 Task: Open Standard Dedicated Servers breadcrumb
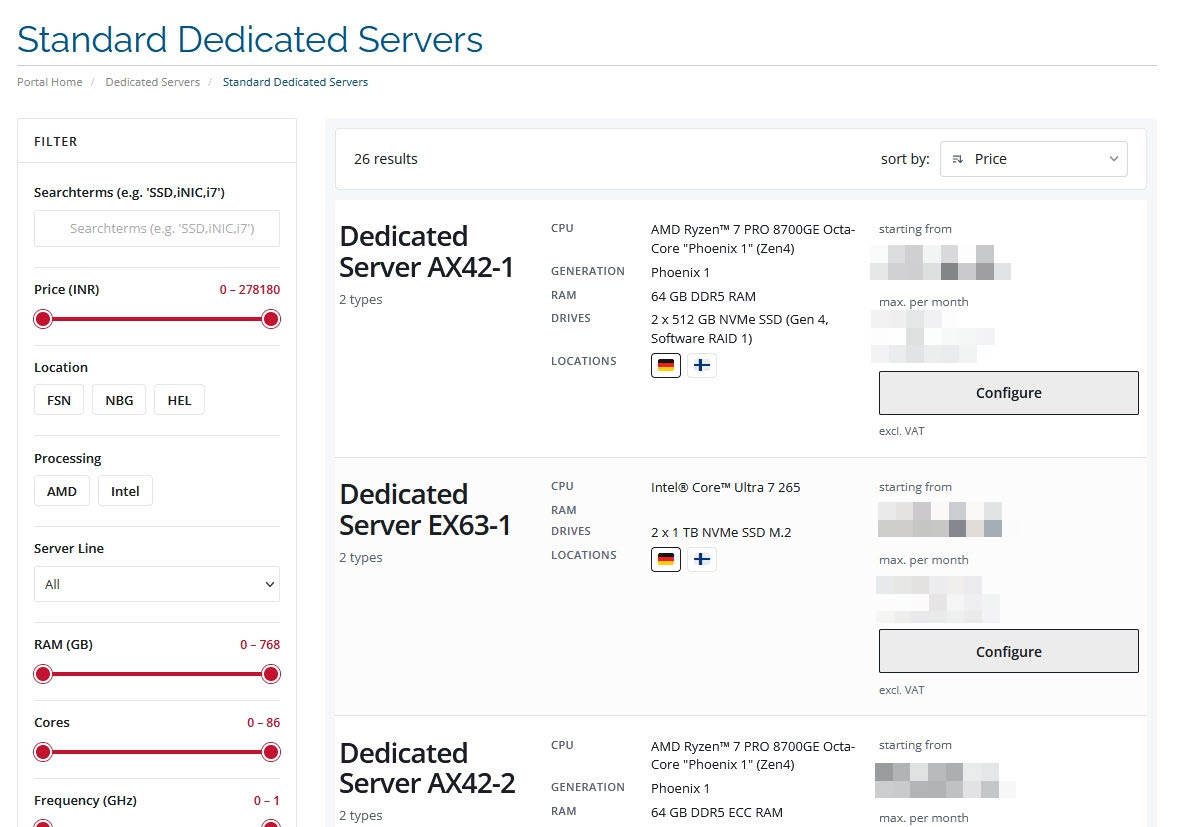click(x=295, y=82)
